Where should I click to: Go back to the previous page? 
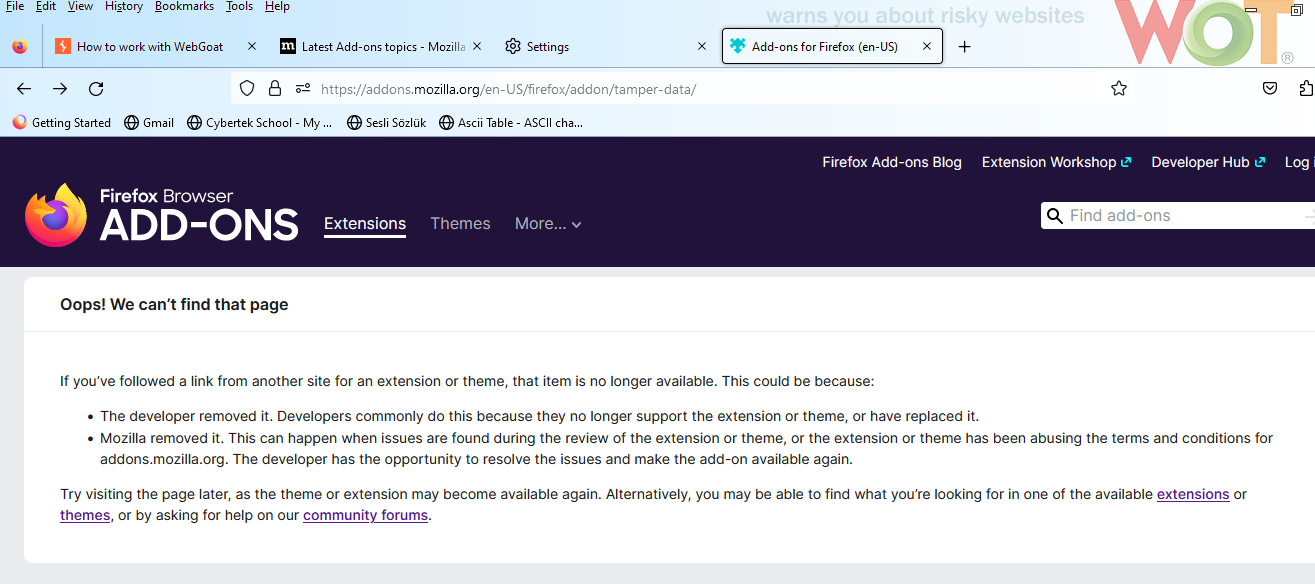24,89
